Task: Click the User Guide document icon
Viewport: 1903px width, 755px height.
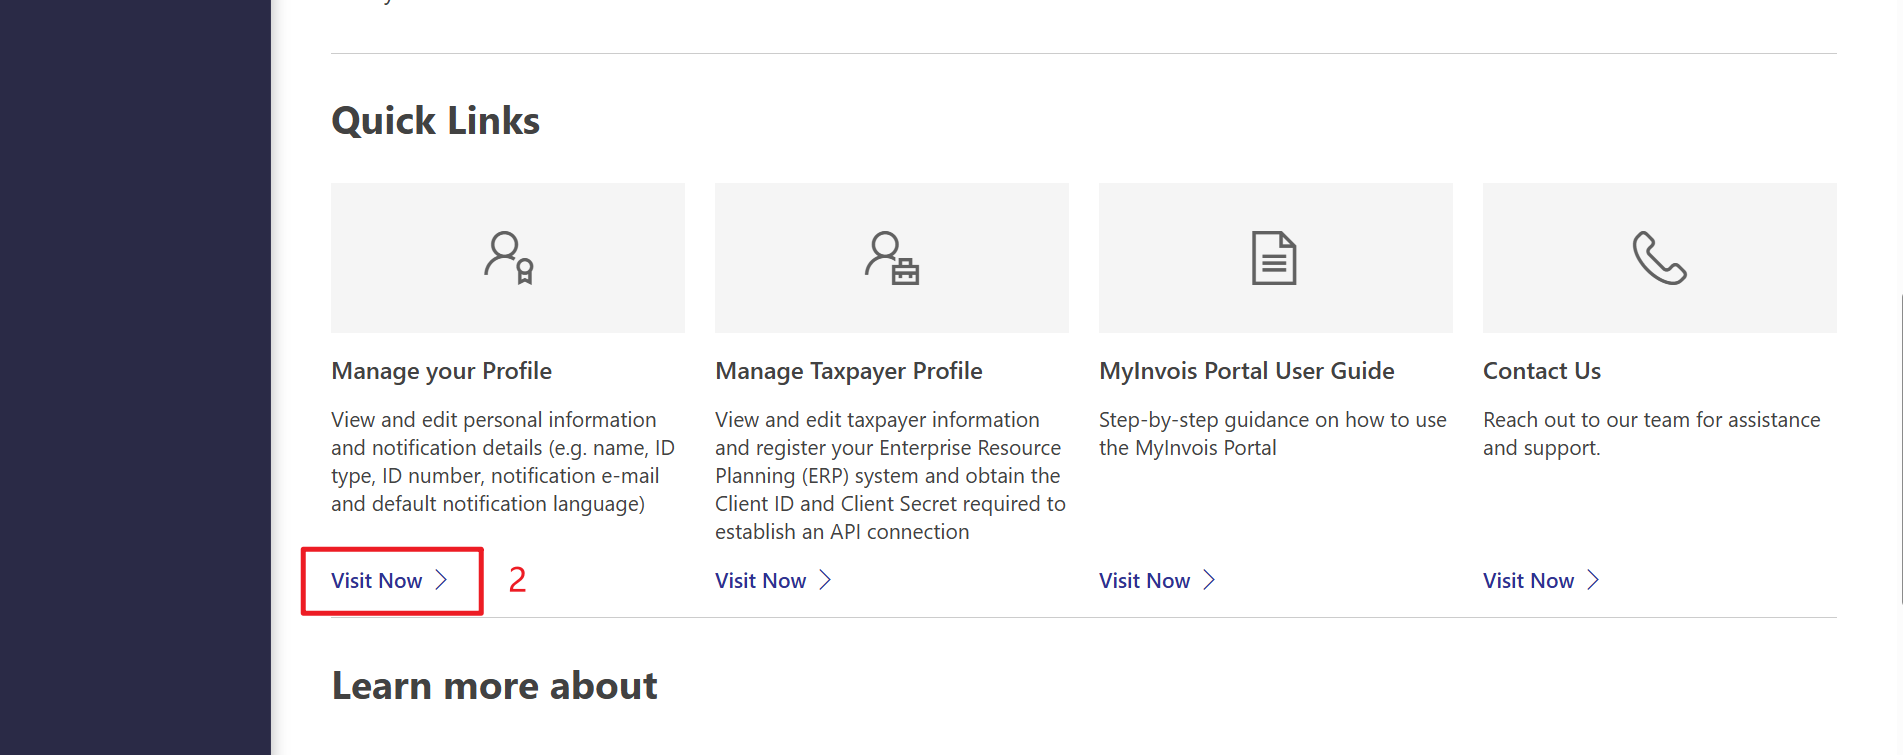Action: tap(1274, 258)
